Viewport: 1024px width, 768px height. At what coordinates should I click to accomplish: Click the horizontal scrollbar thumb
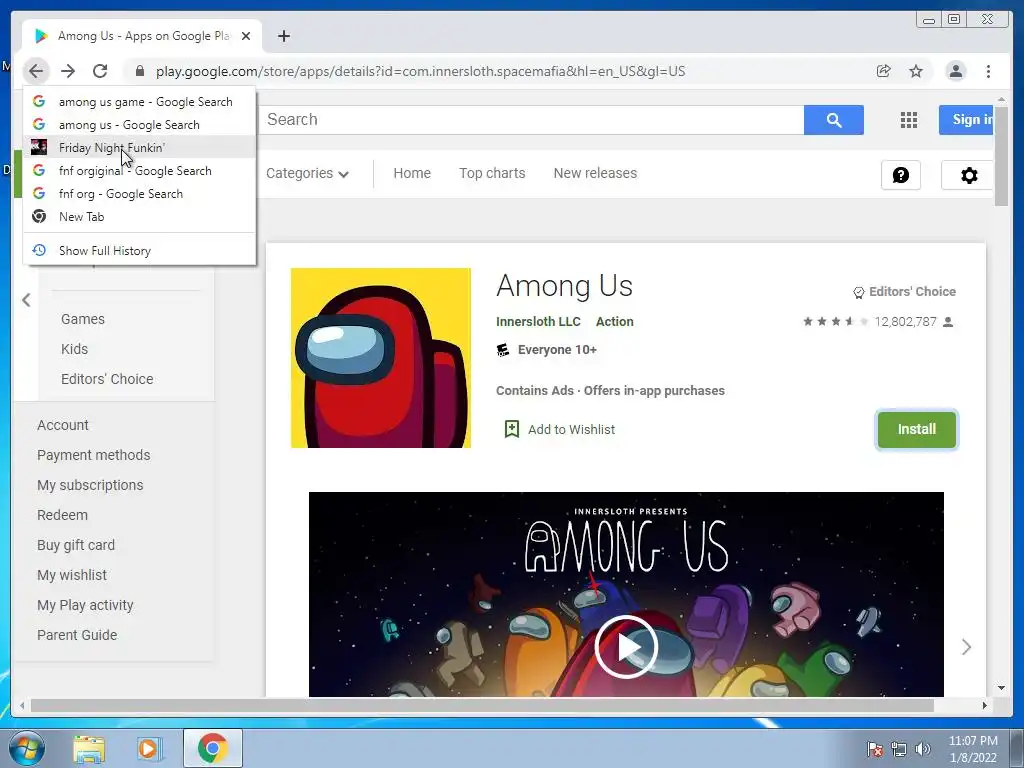click(x=482, y=705)
